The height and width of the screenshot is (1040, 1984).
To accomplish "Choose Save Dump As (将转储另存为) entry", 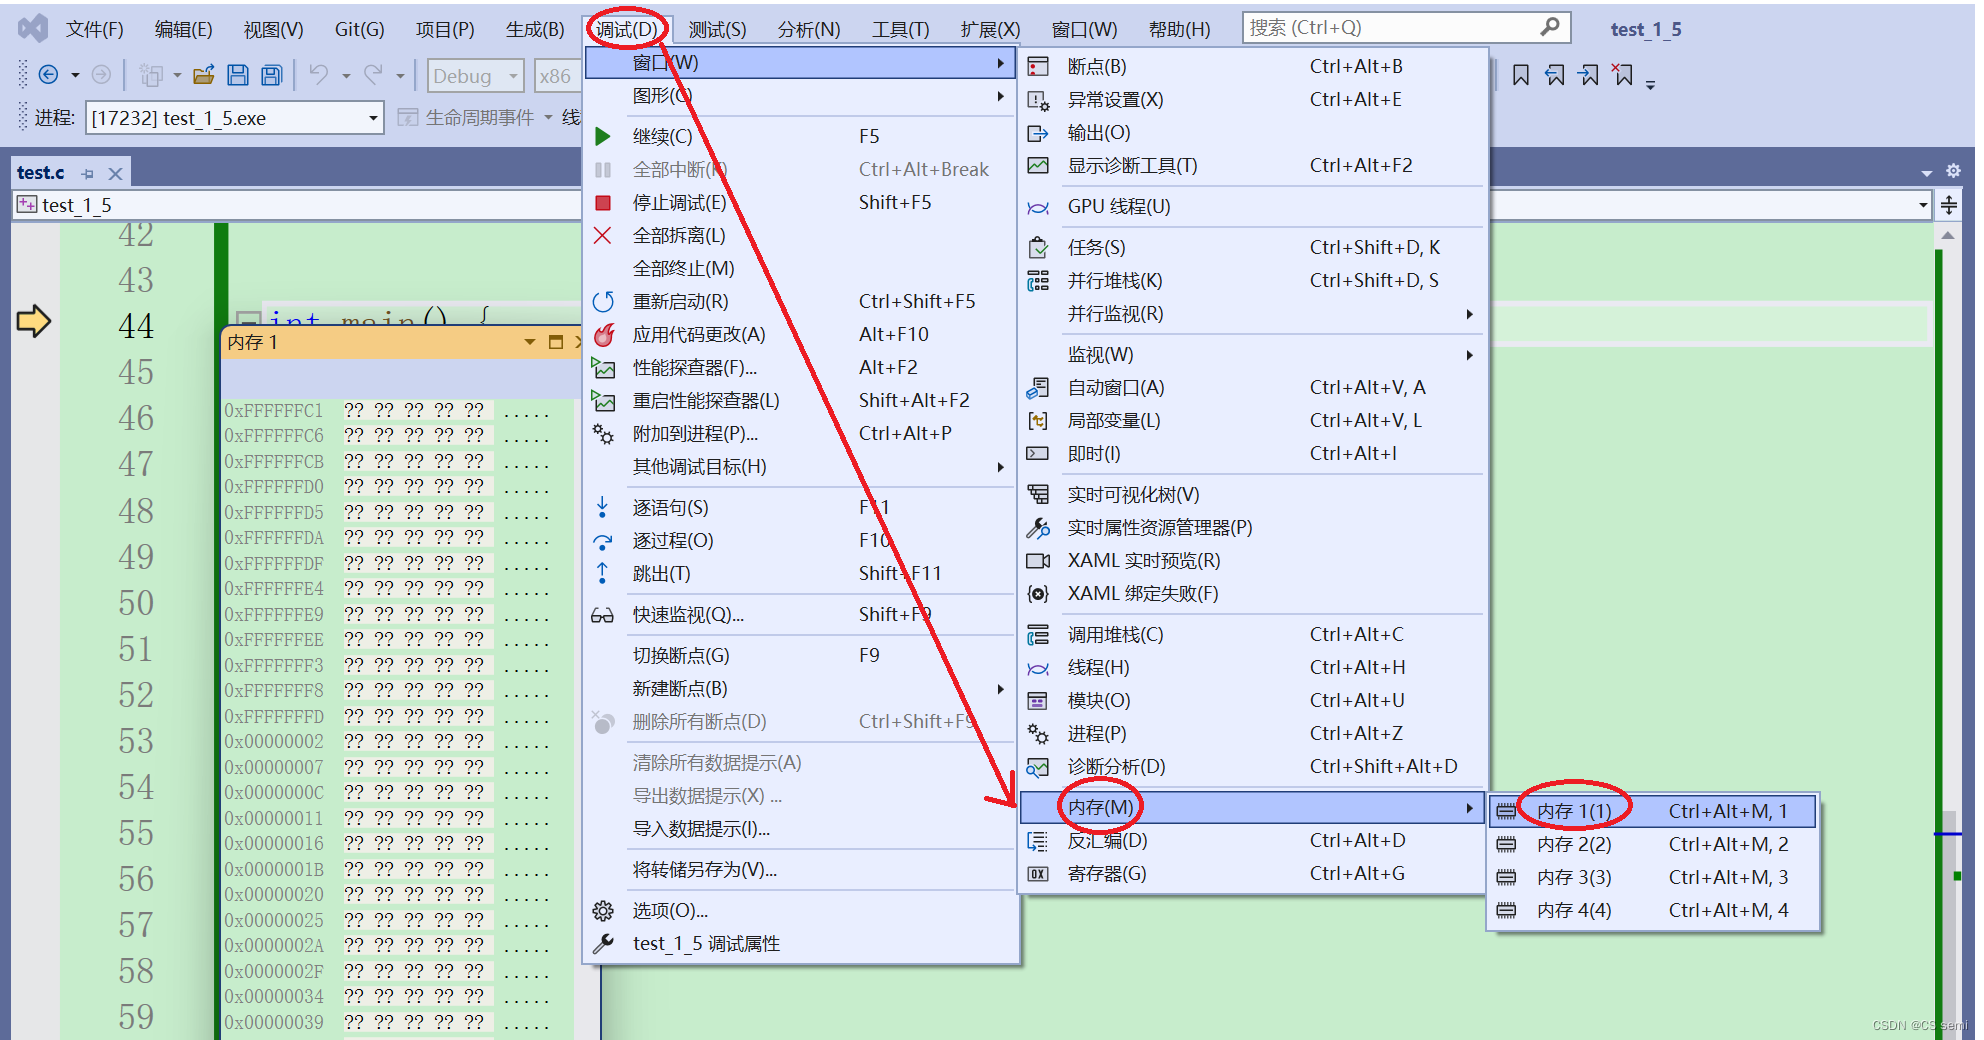I will 801,870.
